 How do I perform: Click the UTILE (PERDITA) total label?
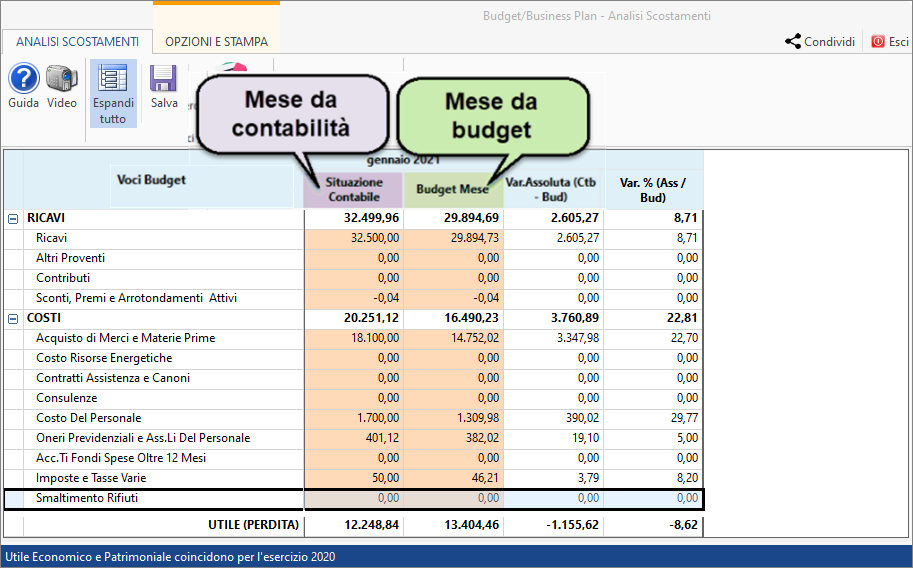(253, 524)
